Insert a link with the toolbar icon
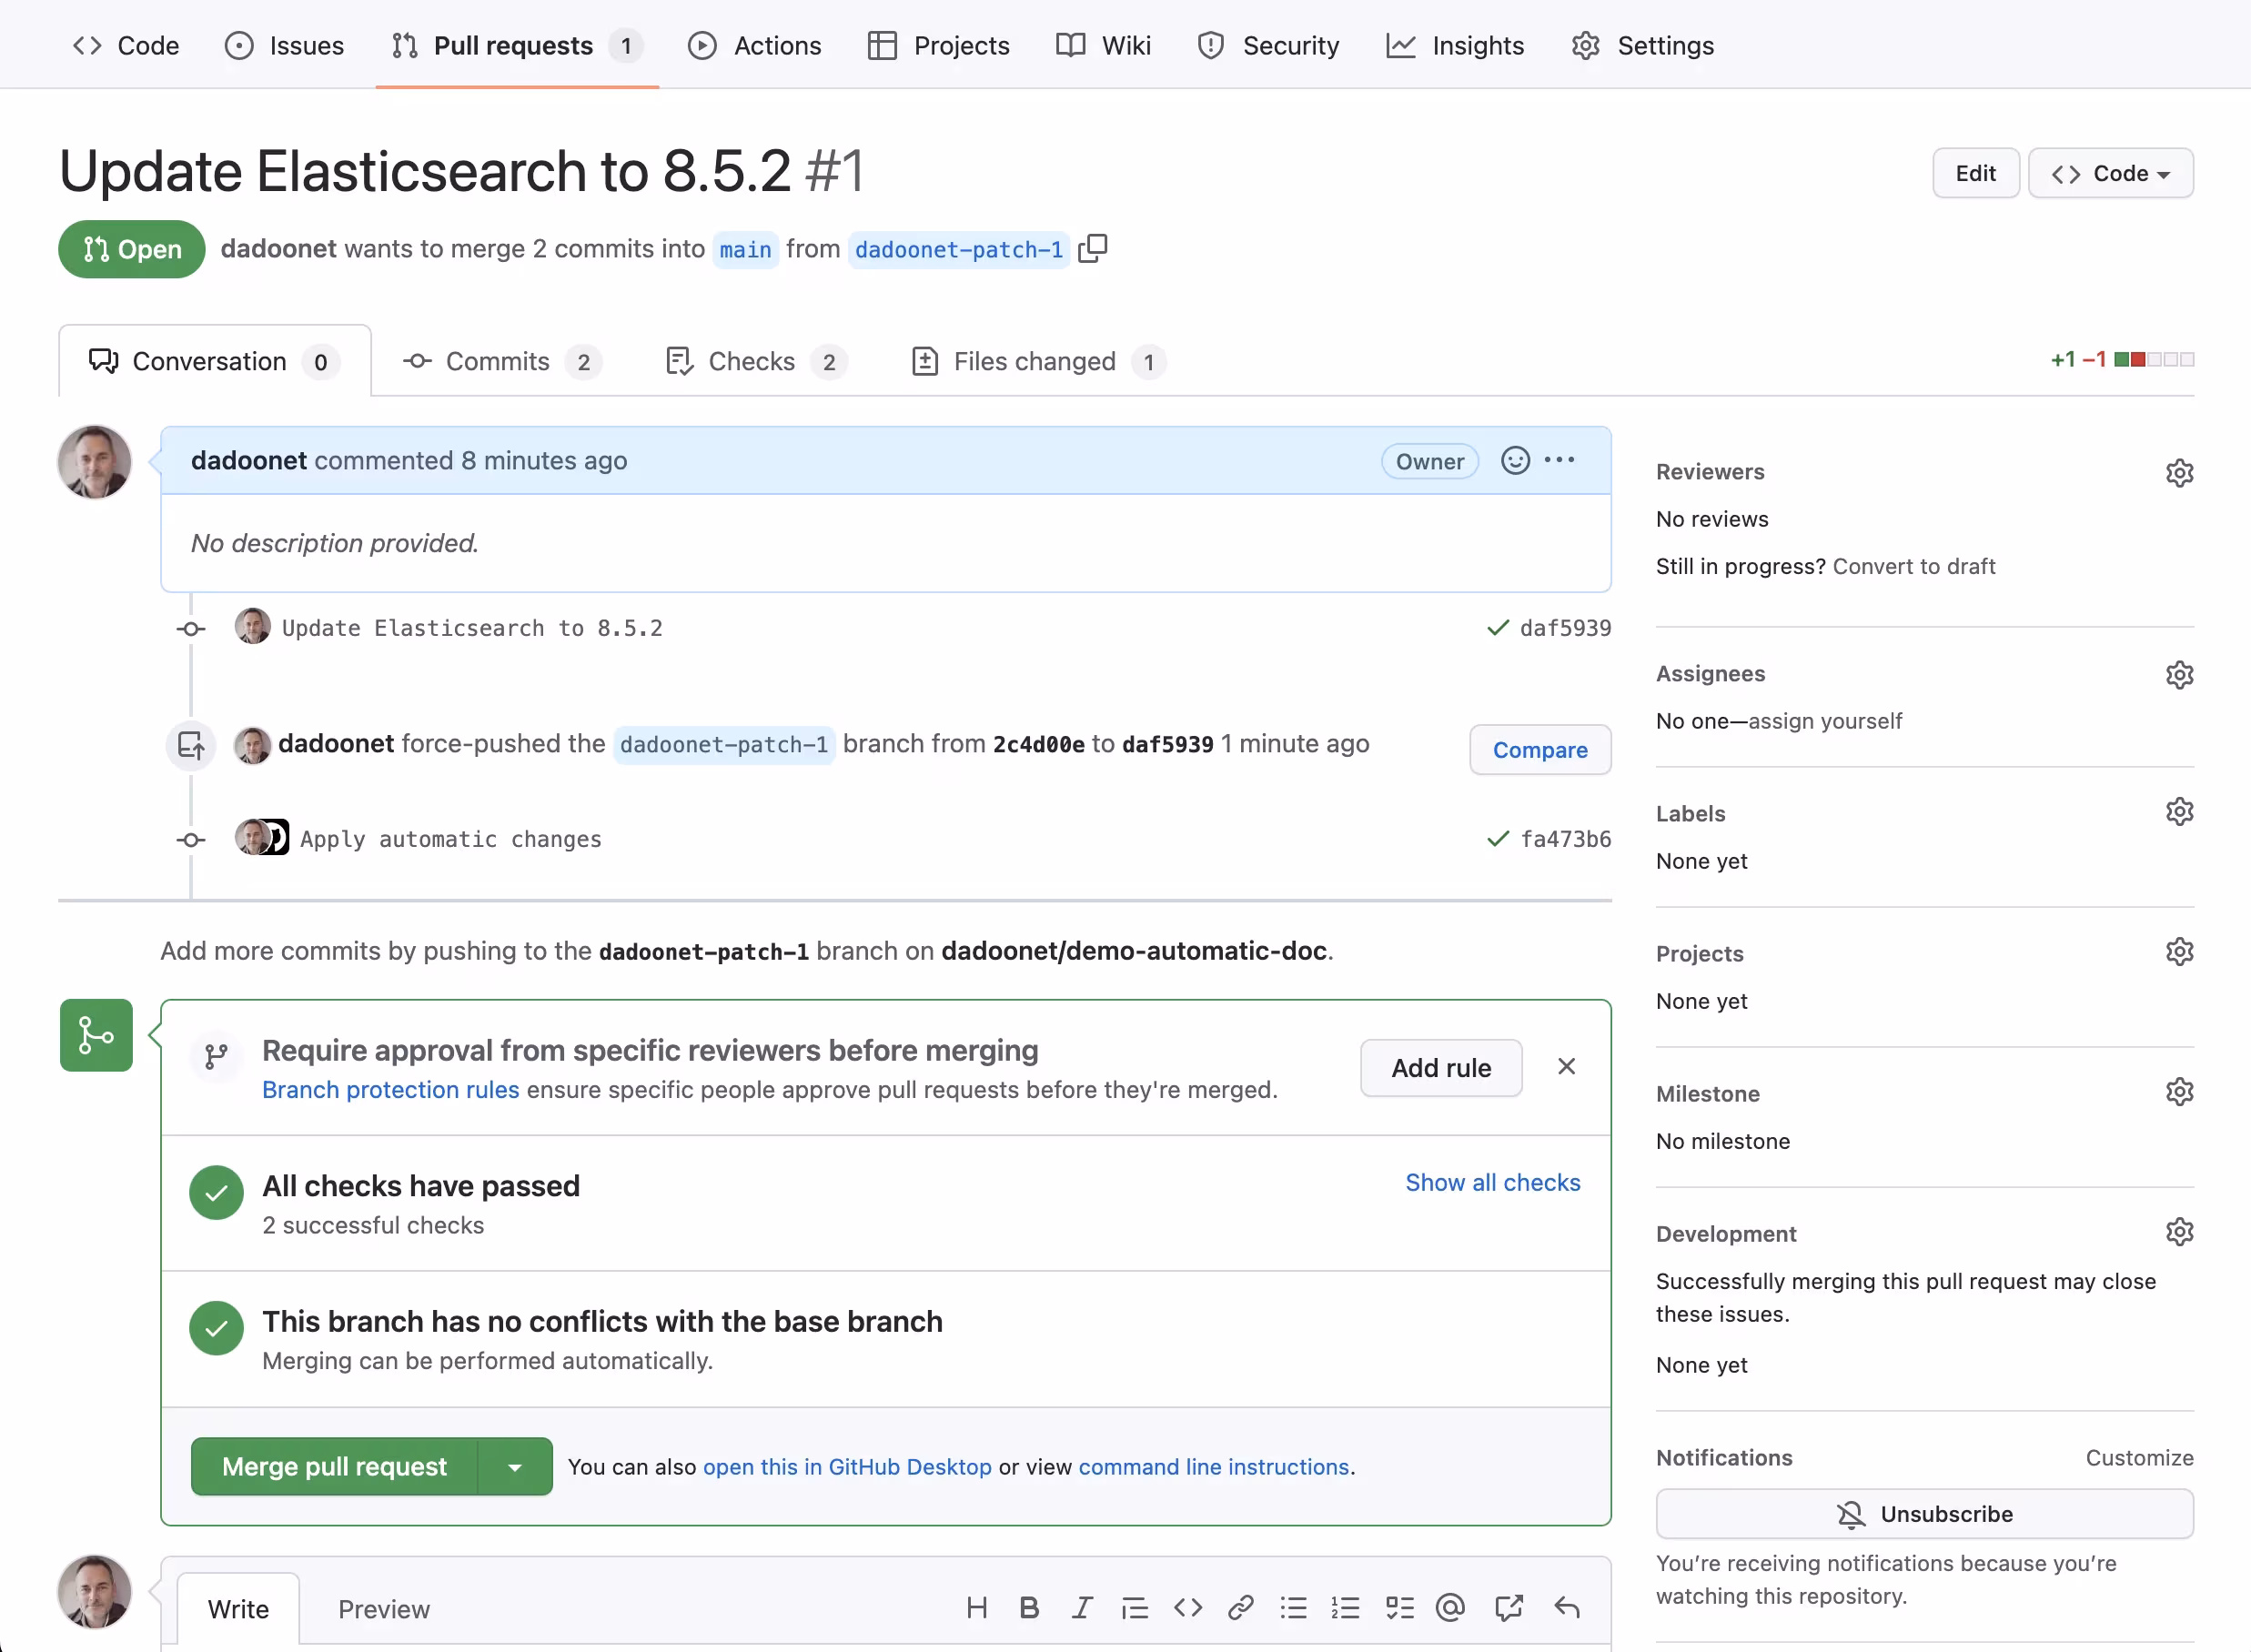 point(1240,1607)
